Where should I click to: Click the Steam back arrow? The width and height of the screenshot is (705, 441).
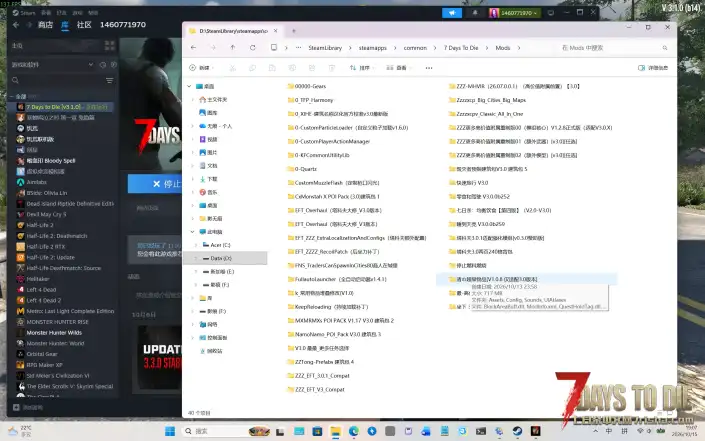pos(16,25)
